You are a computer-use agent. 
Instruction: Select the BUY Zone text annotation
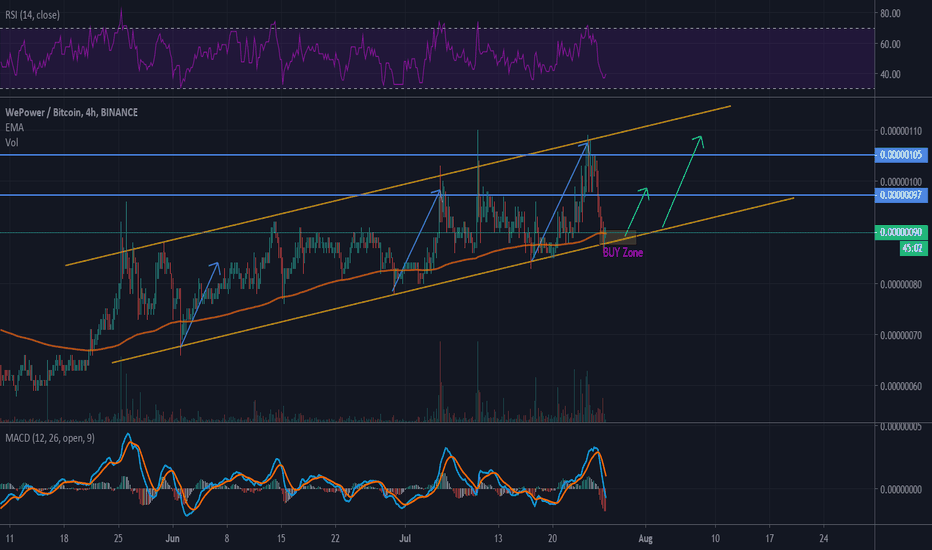coord(623,253)
